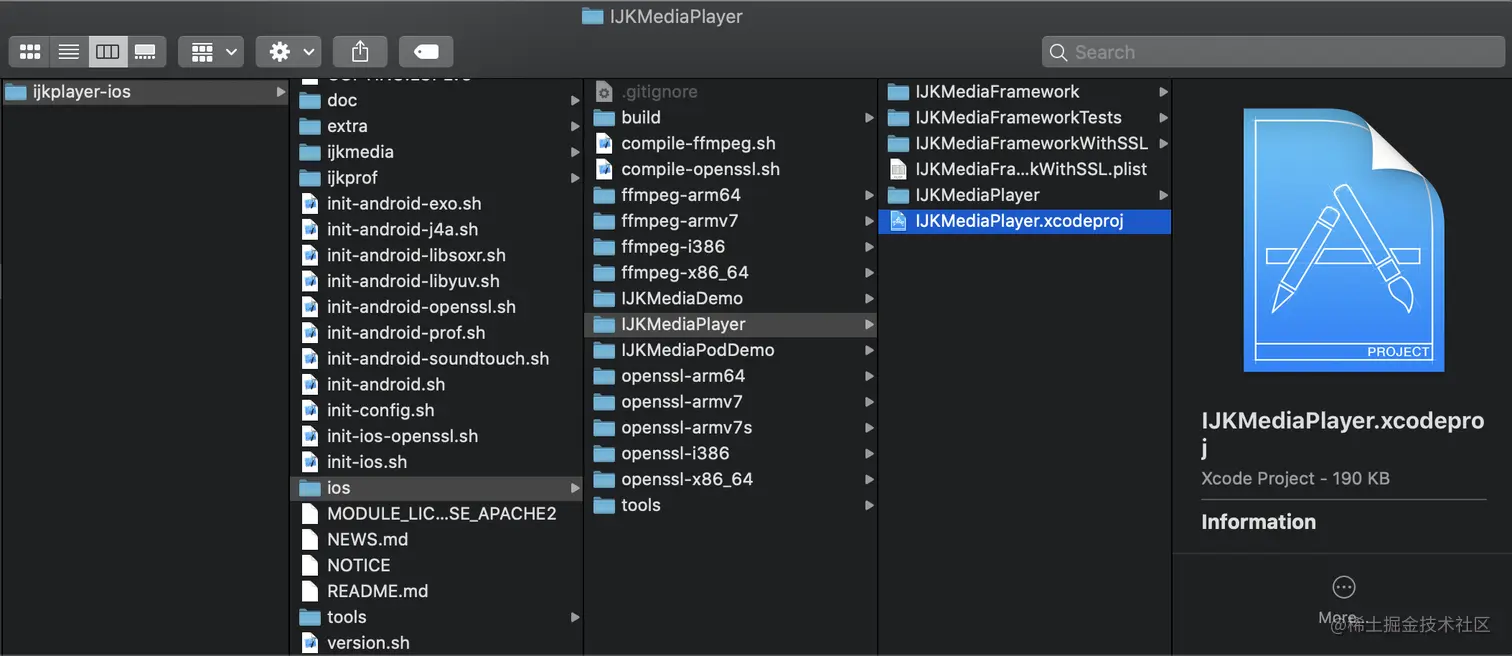
Task: Click the IJKMediaFra...kWithSSL.plist file icon
Action: 897,169
